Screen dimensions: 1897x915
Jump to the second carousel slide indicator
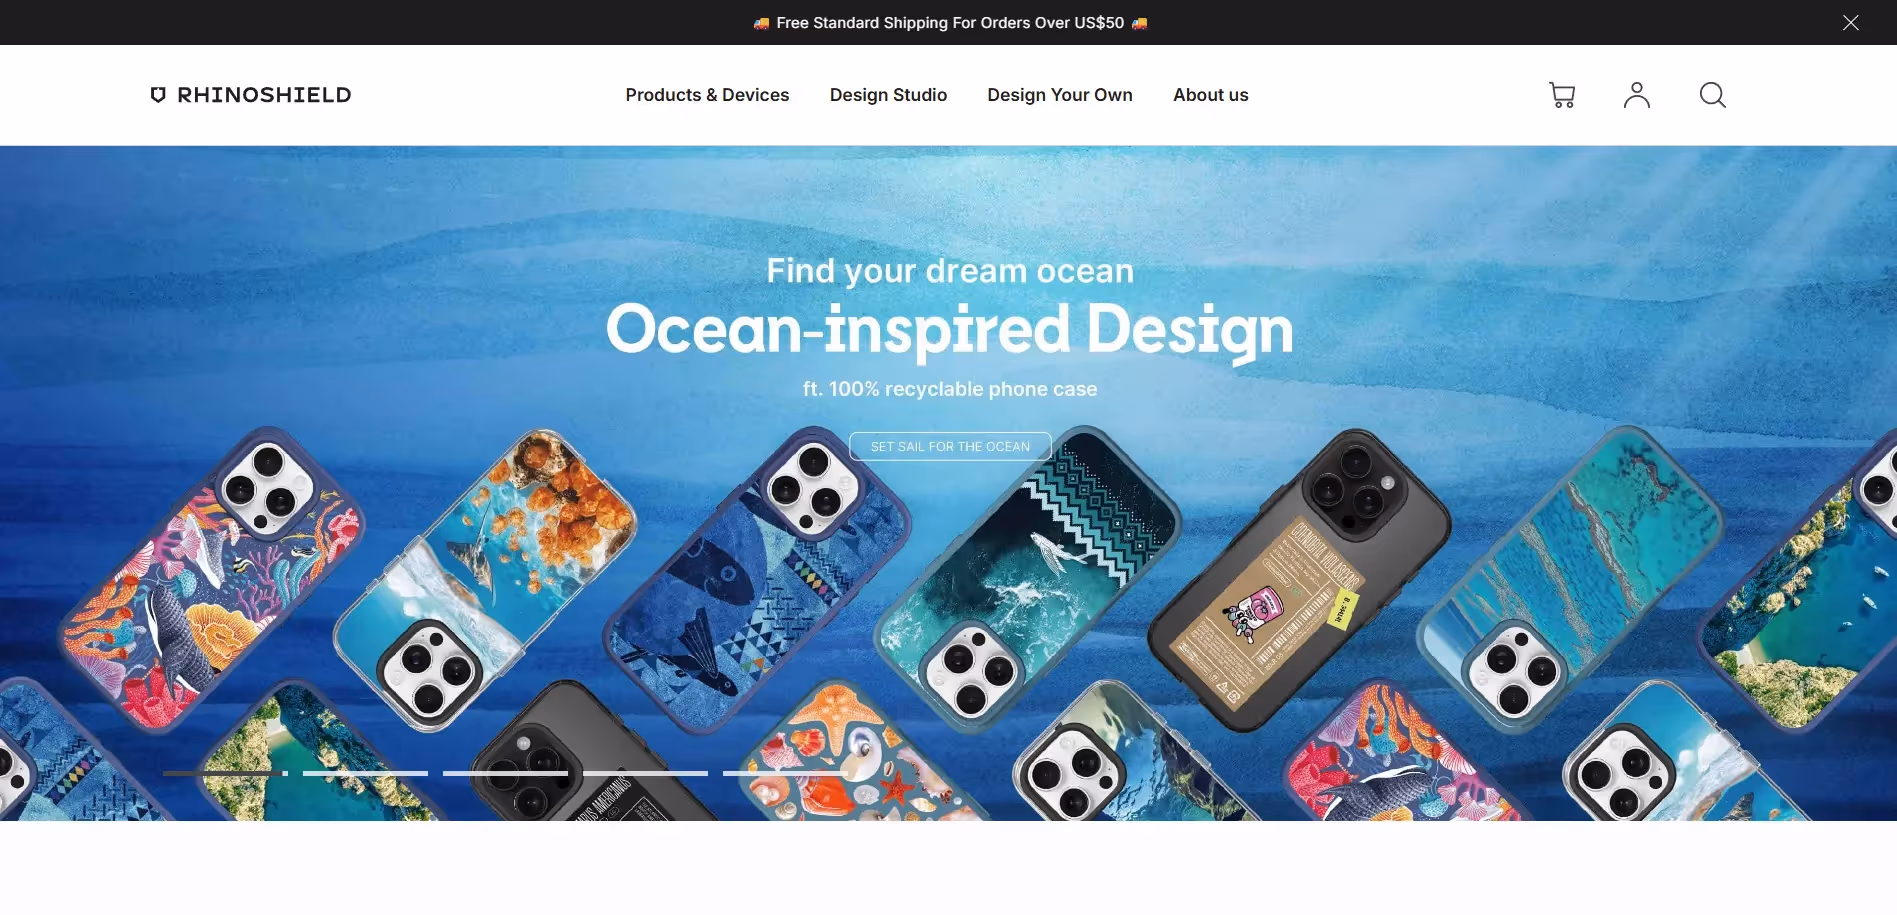point(365,773)
